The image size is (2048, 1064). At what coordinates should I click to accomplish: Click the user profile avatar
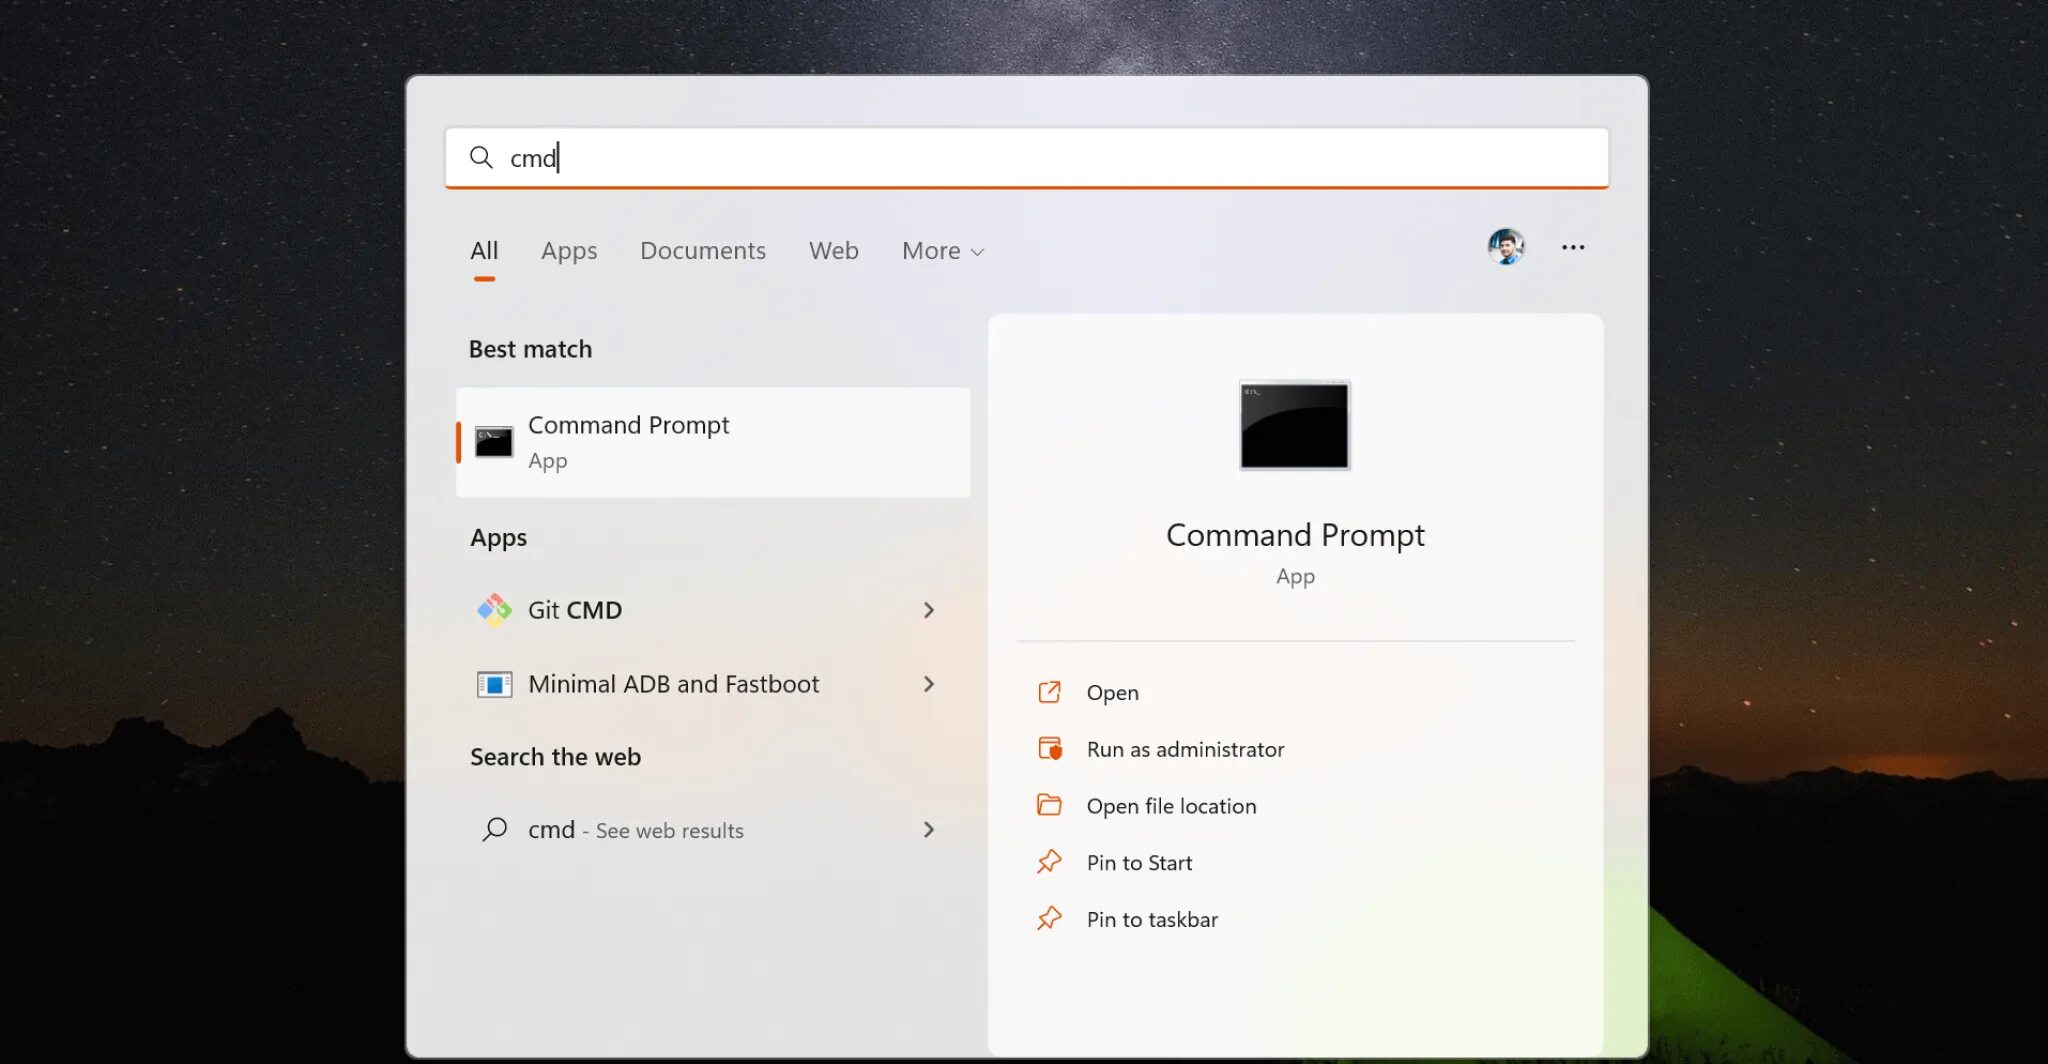(x=1506, y=247)
